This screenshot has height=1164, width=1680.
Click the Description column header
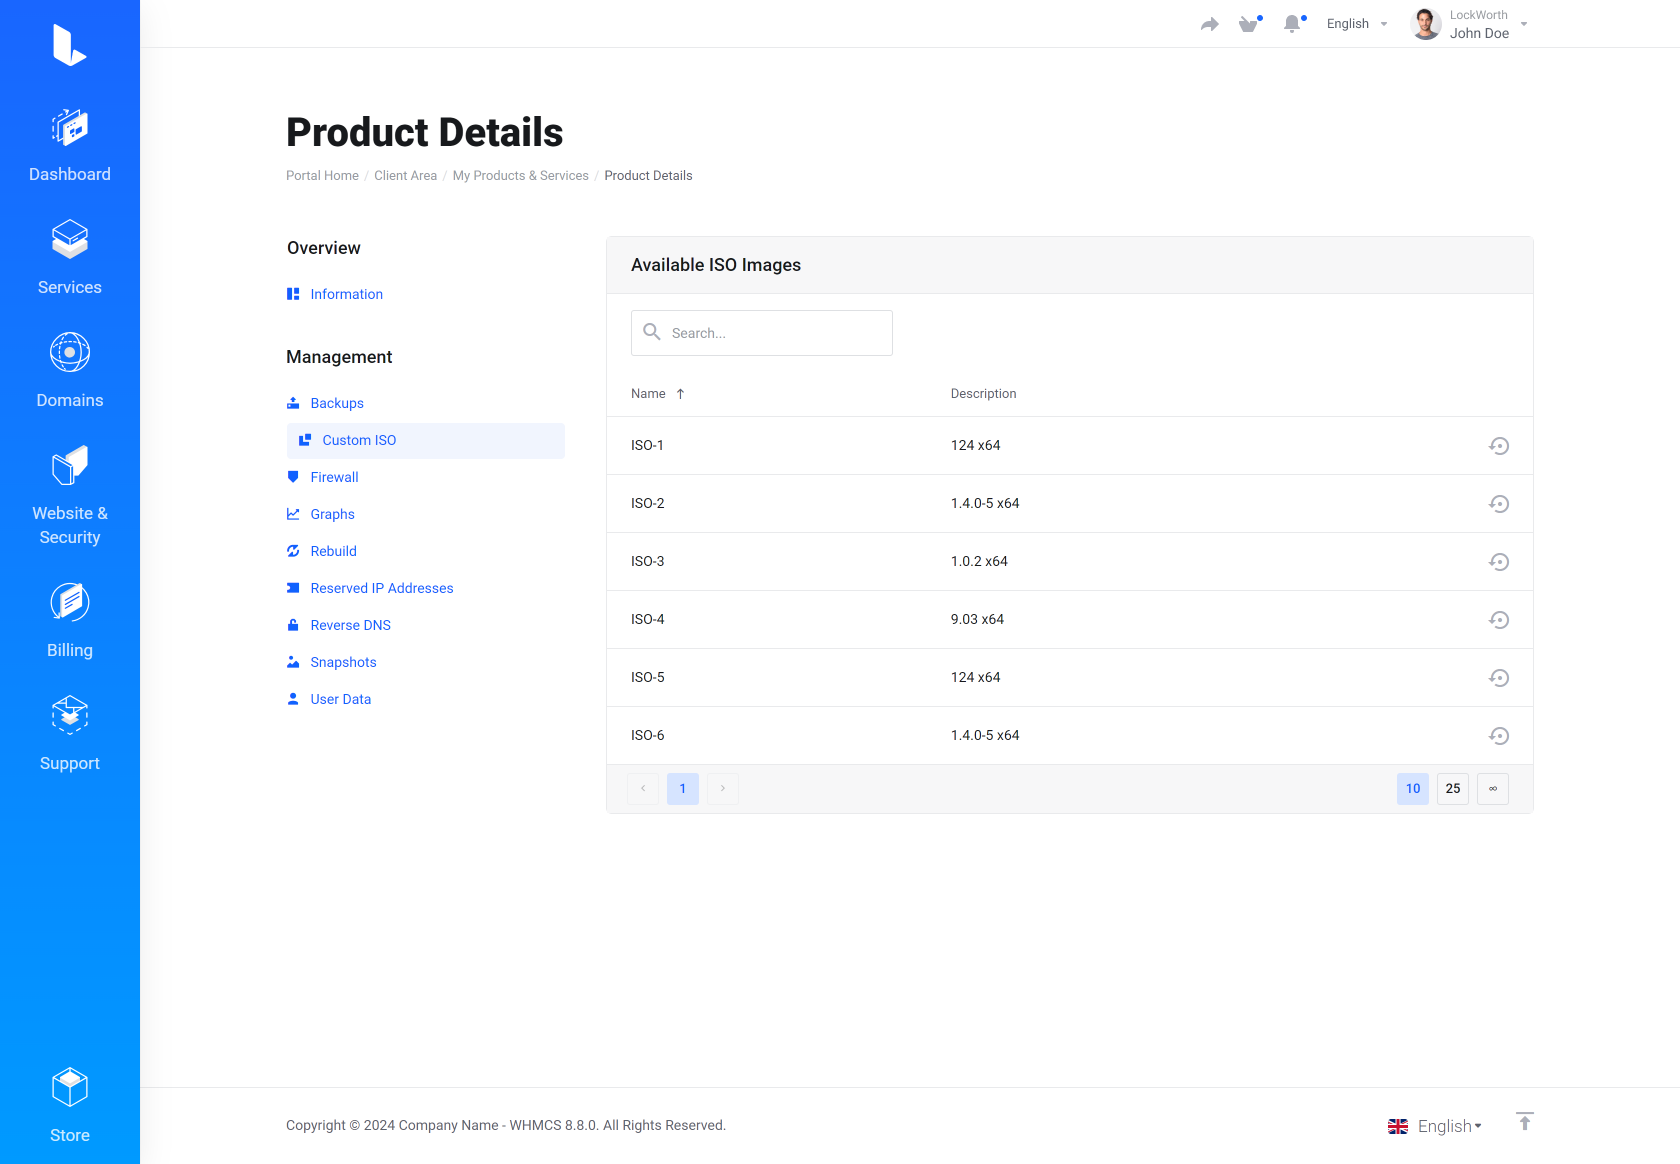click(983, 394)
